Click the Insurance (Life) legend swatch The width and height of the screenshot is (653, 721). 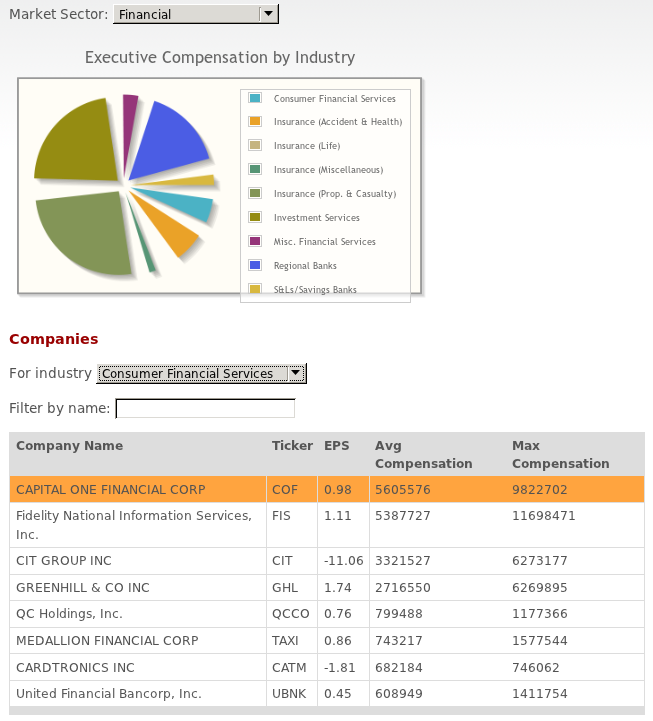tap(255, 145)
